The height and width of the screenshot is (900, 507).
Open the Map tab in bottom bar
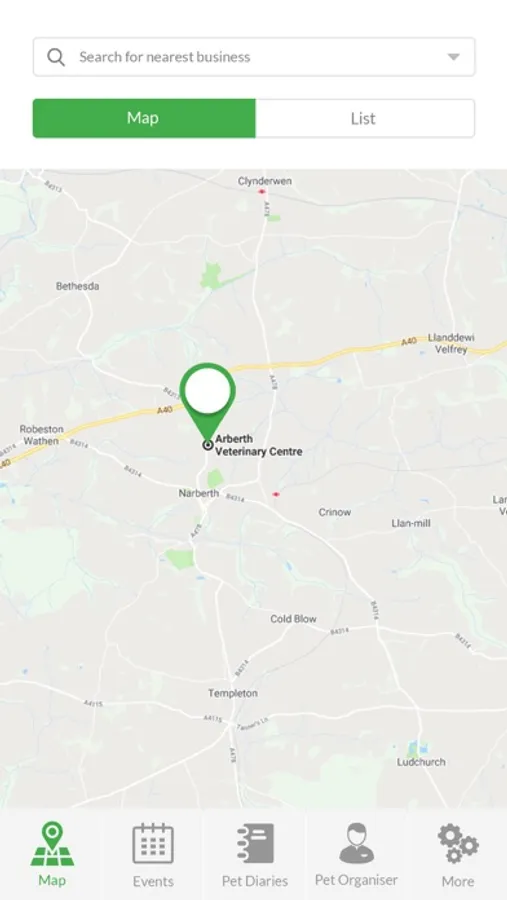pyautogui.click(x=52, y=854)
